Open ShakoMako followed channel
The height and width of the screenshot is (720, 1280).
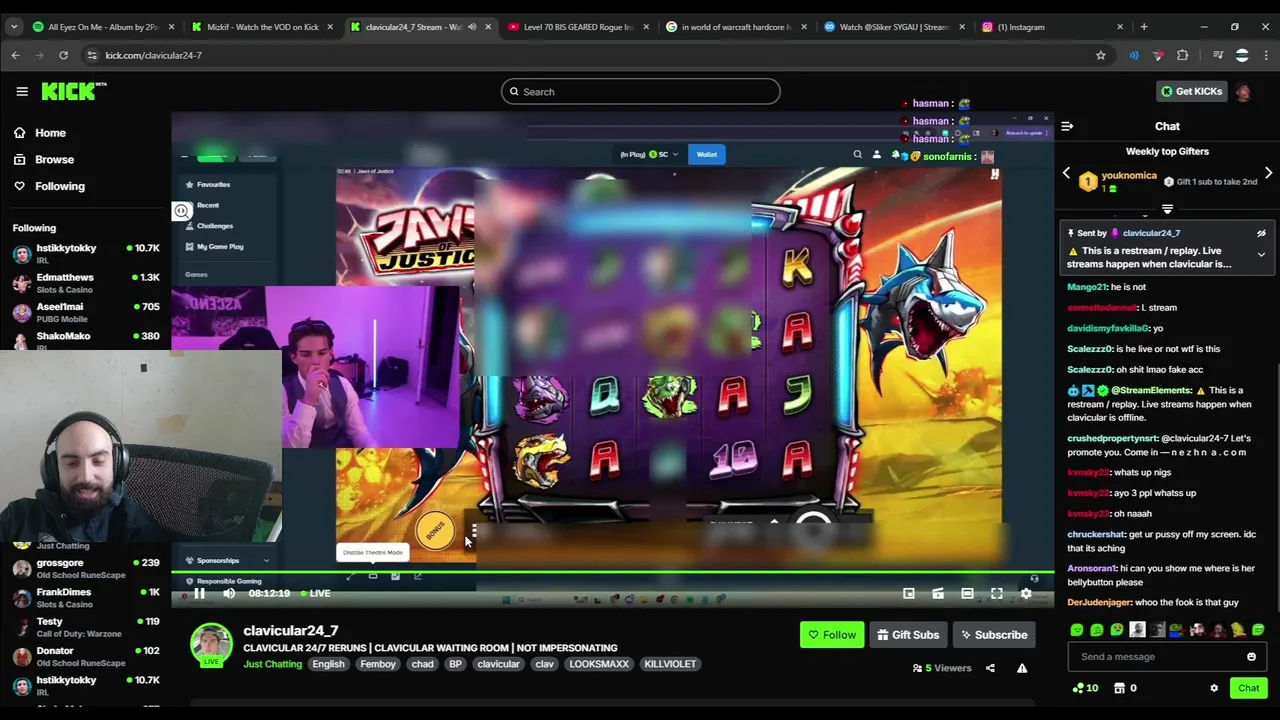[86, 339]
